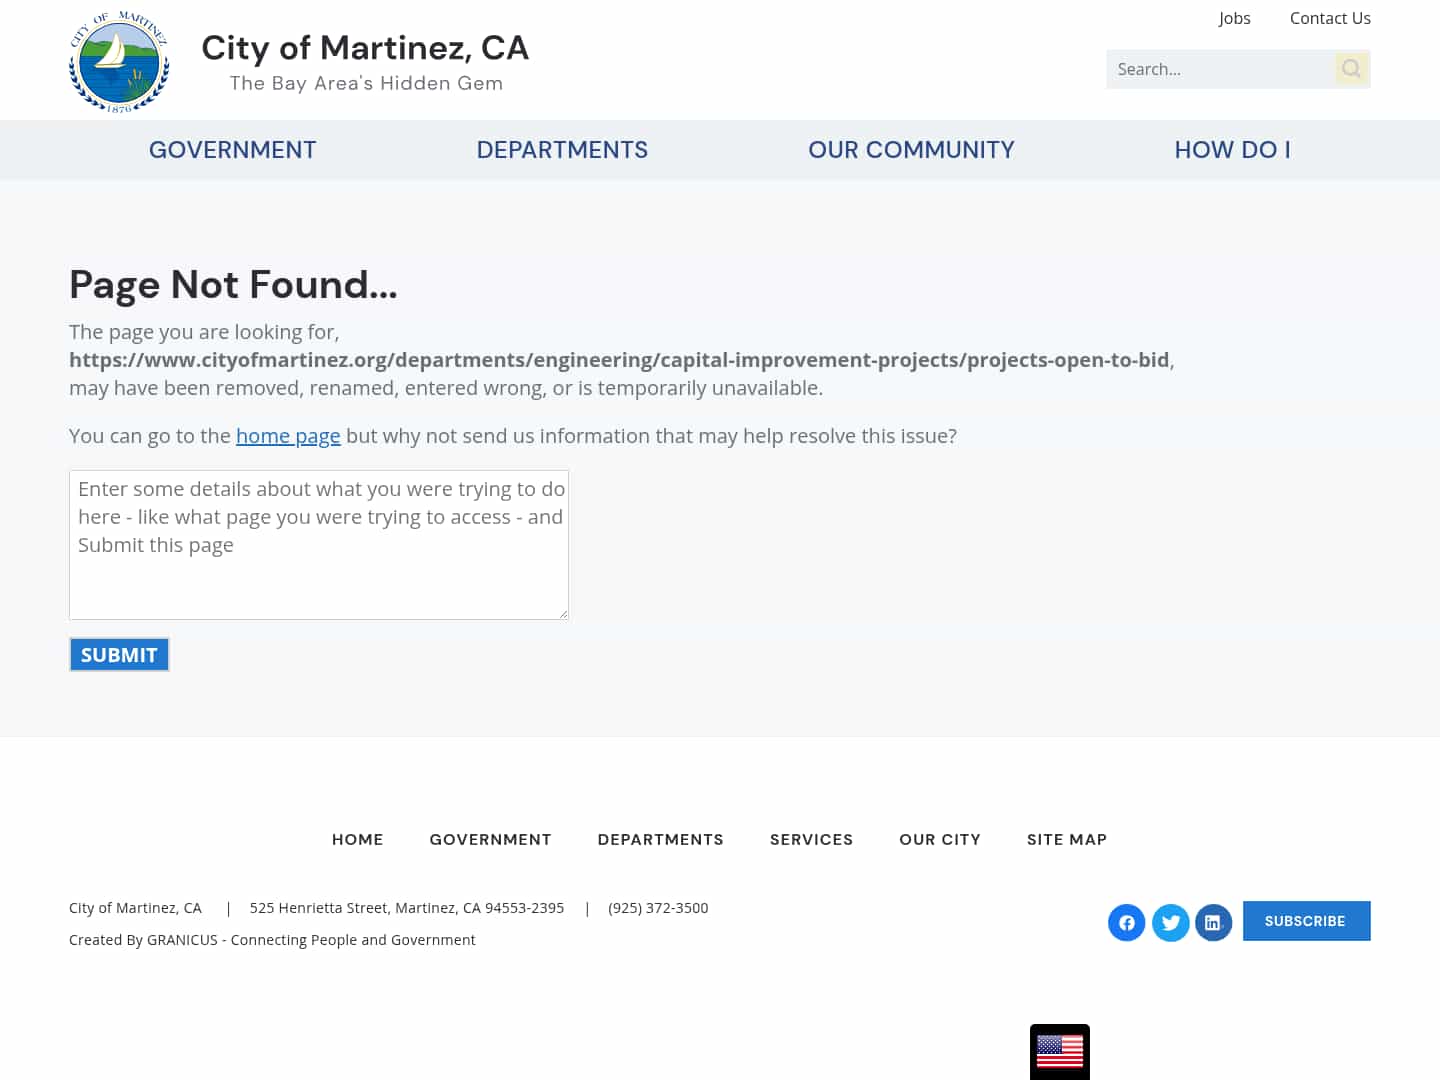
Task: Follow the home page link
Action: (x=288, y=436)
